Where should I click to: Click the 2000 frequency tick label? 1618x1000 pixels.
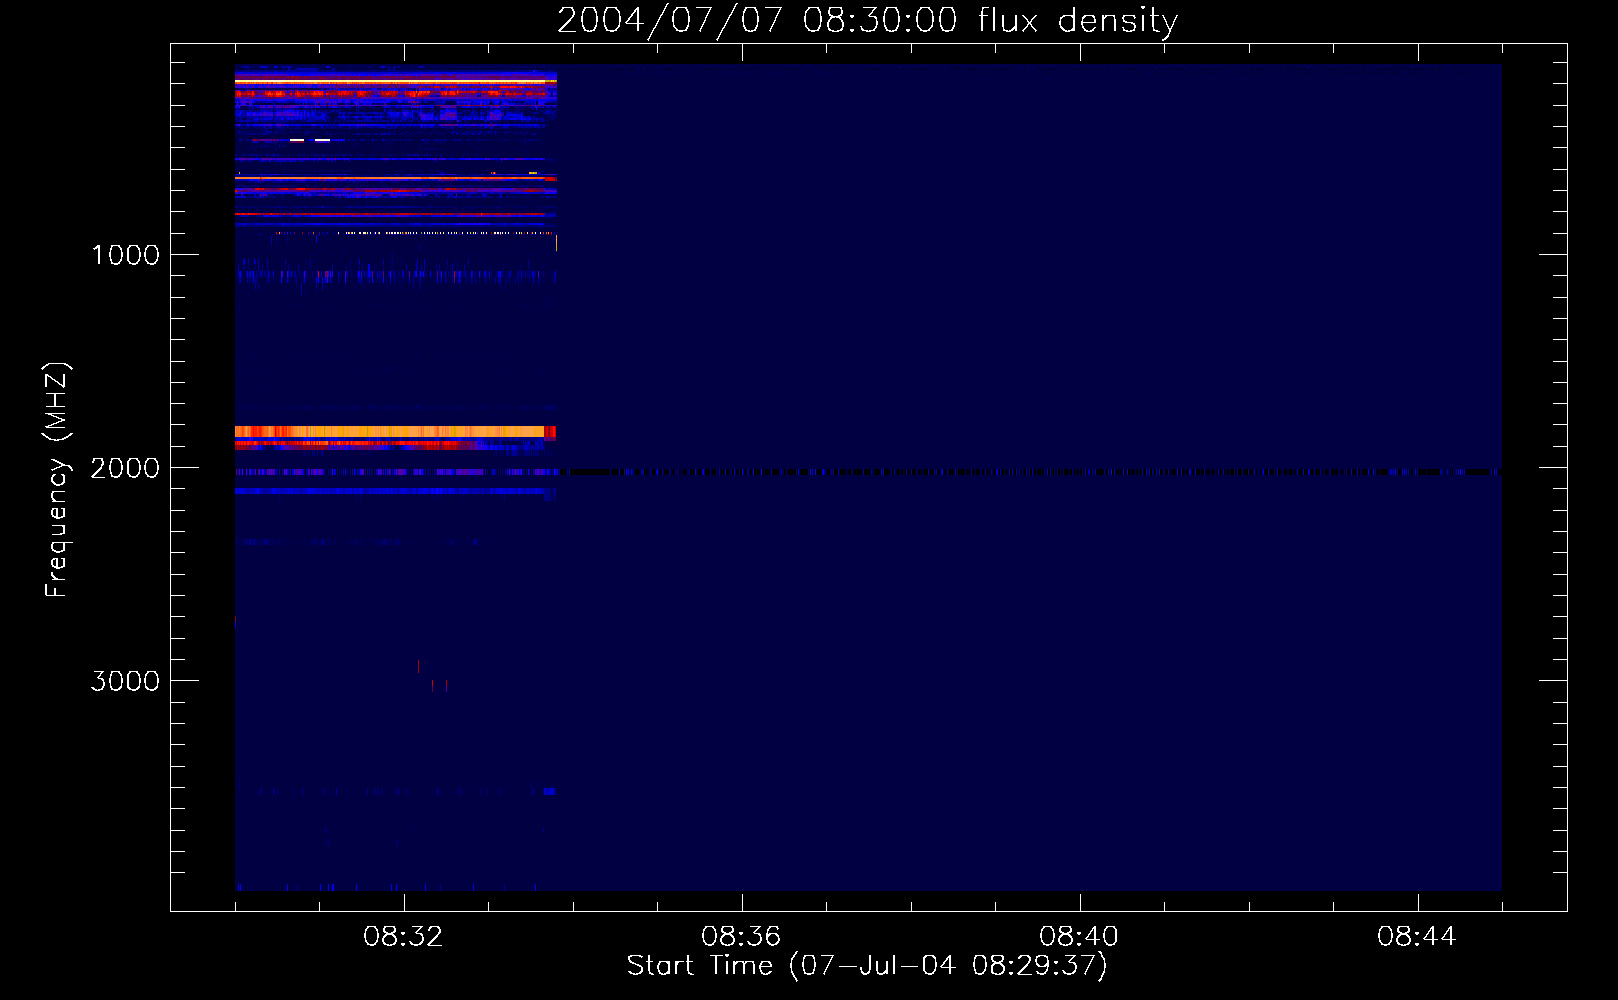pyautogui.click(x=125, y=468)
